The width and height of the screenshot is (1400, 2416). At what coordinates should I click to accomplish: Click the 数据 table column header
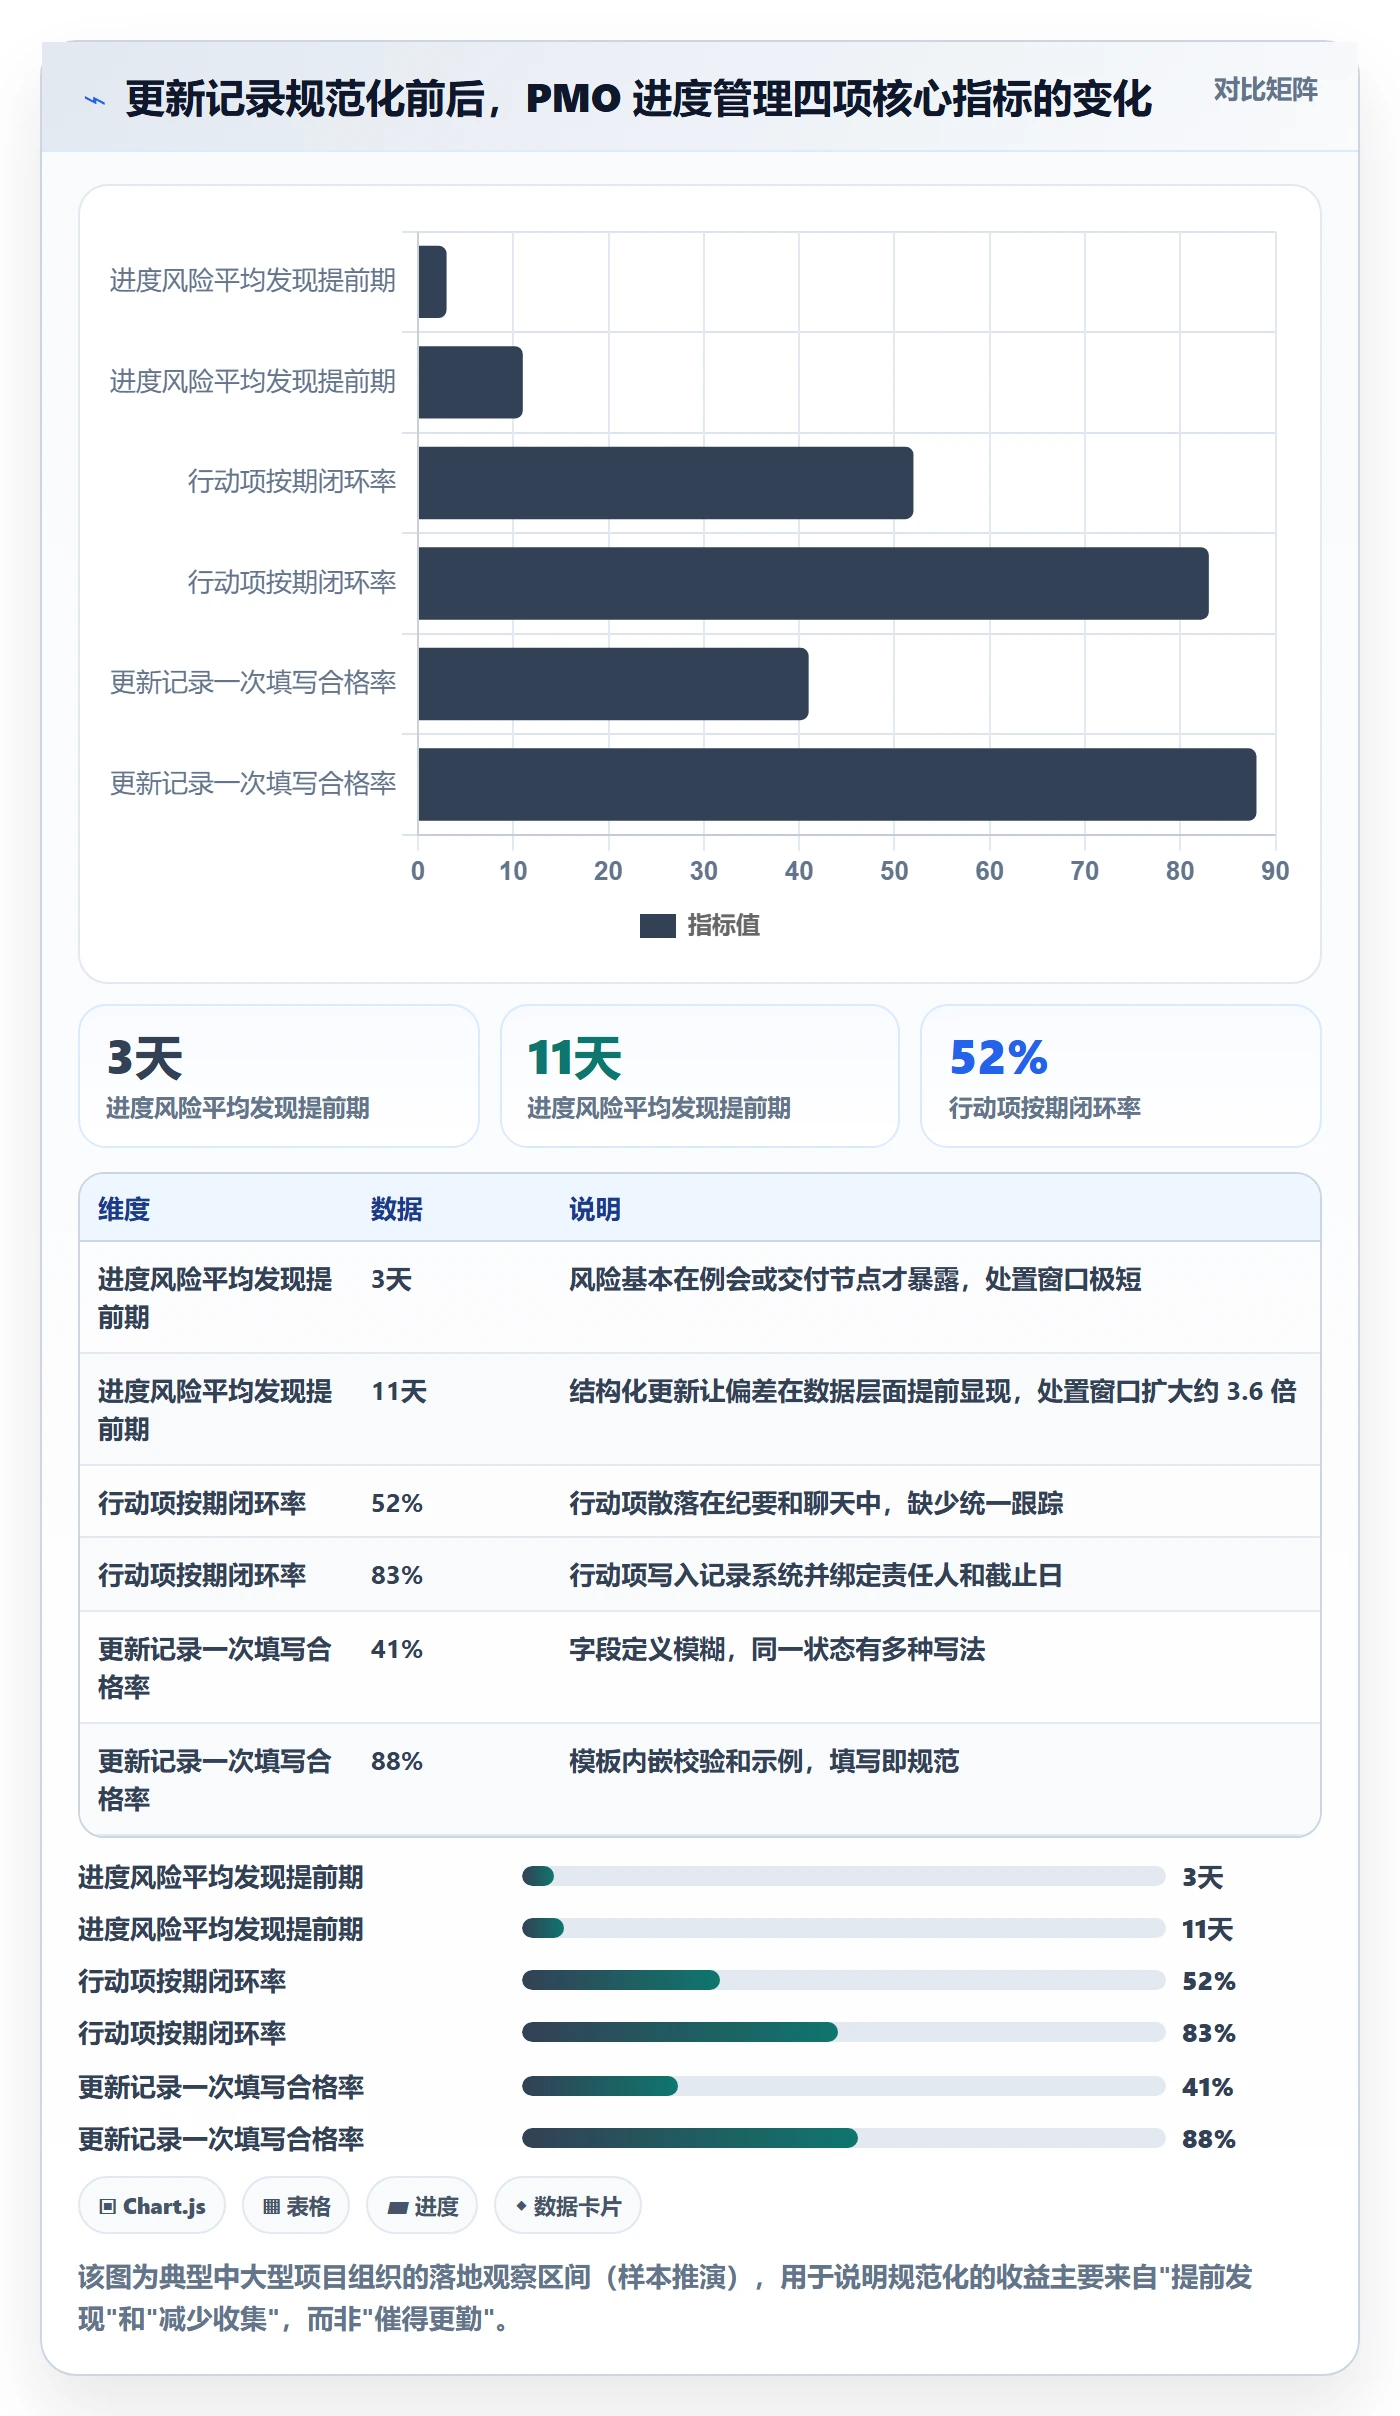[x=397, y=1209]
